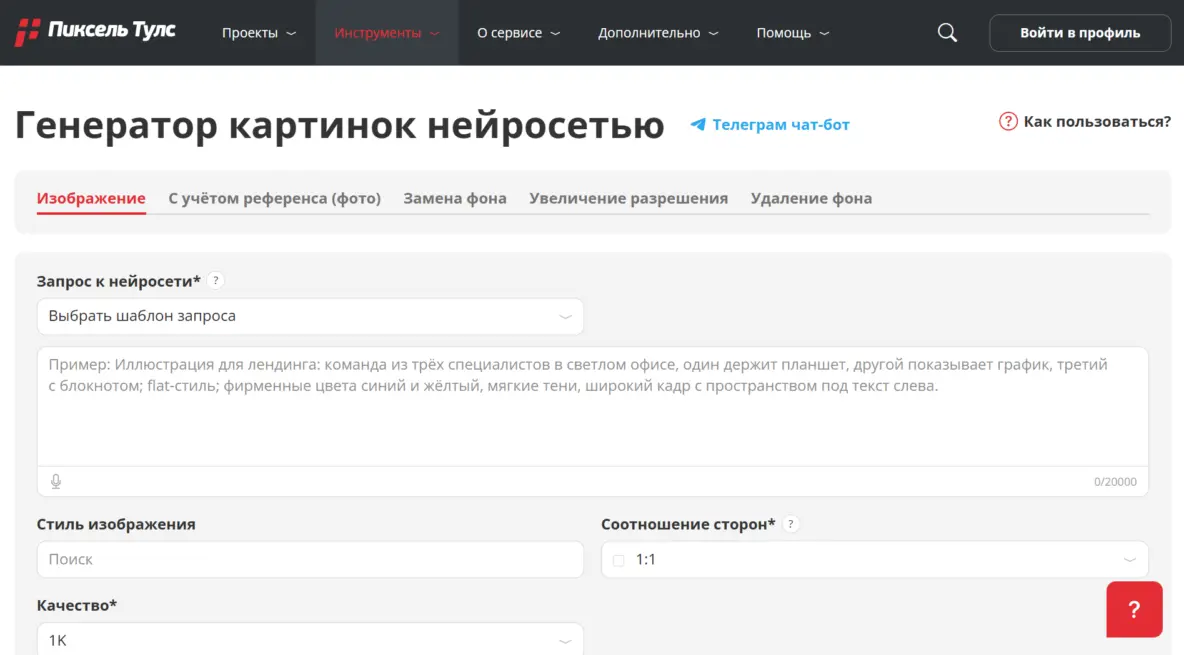Expand the О сервисе menu
This screenshot has width=1184, height=655.
pos(518,33)
